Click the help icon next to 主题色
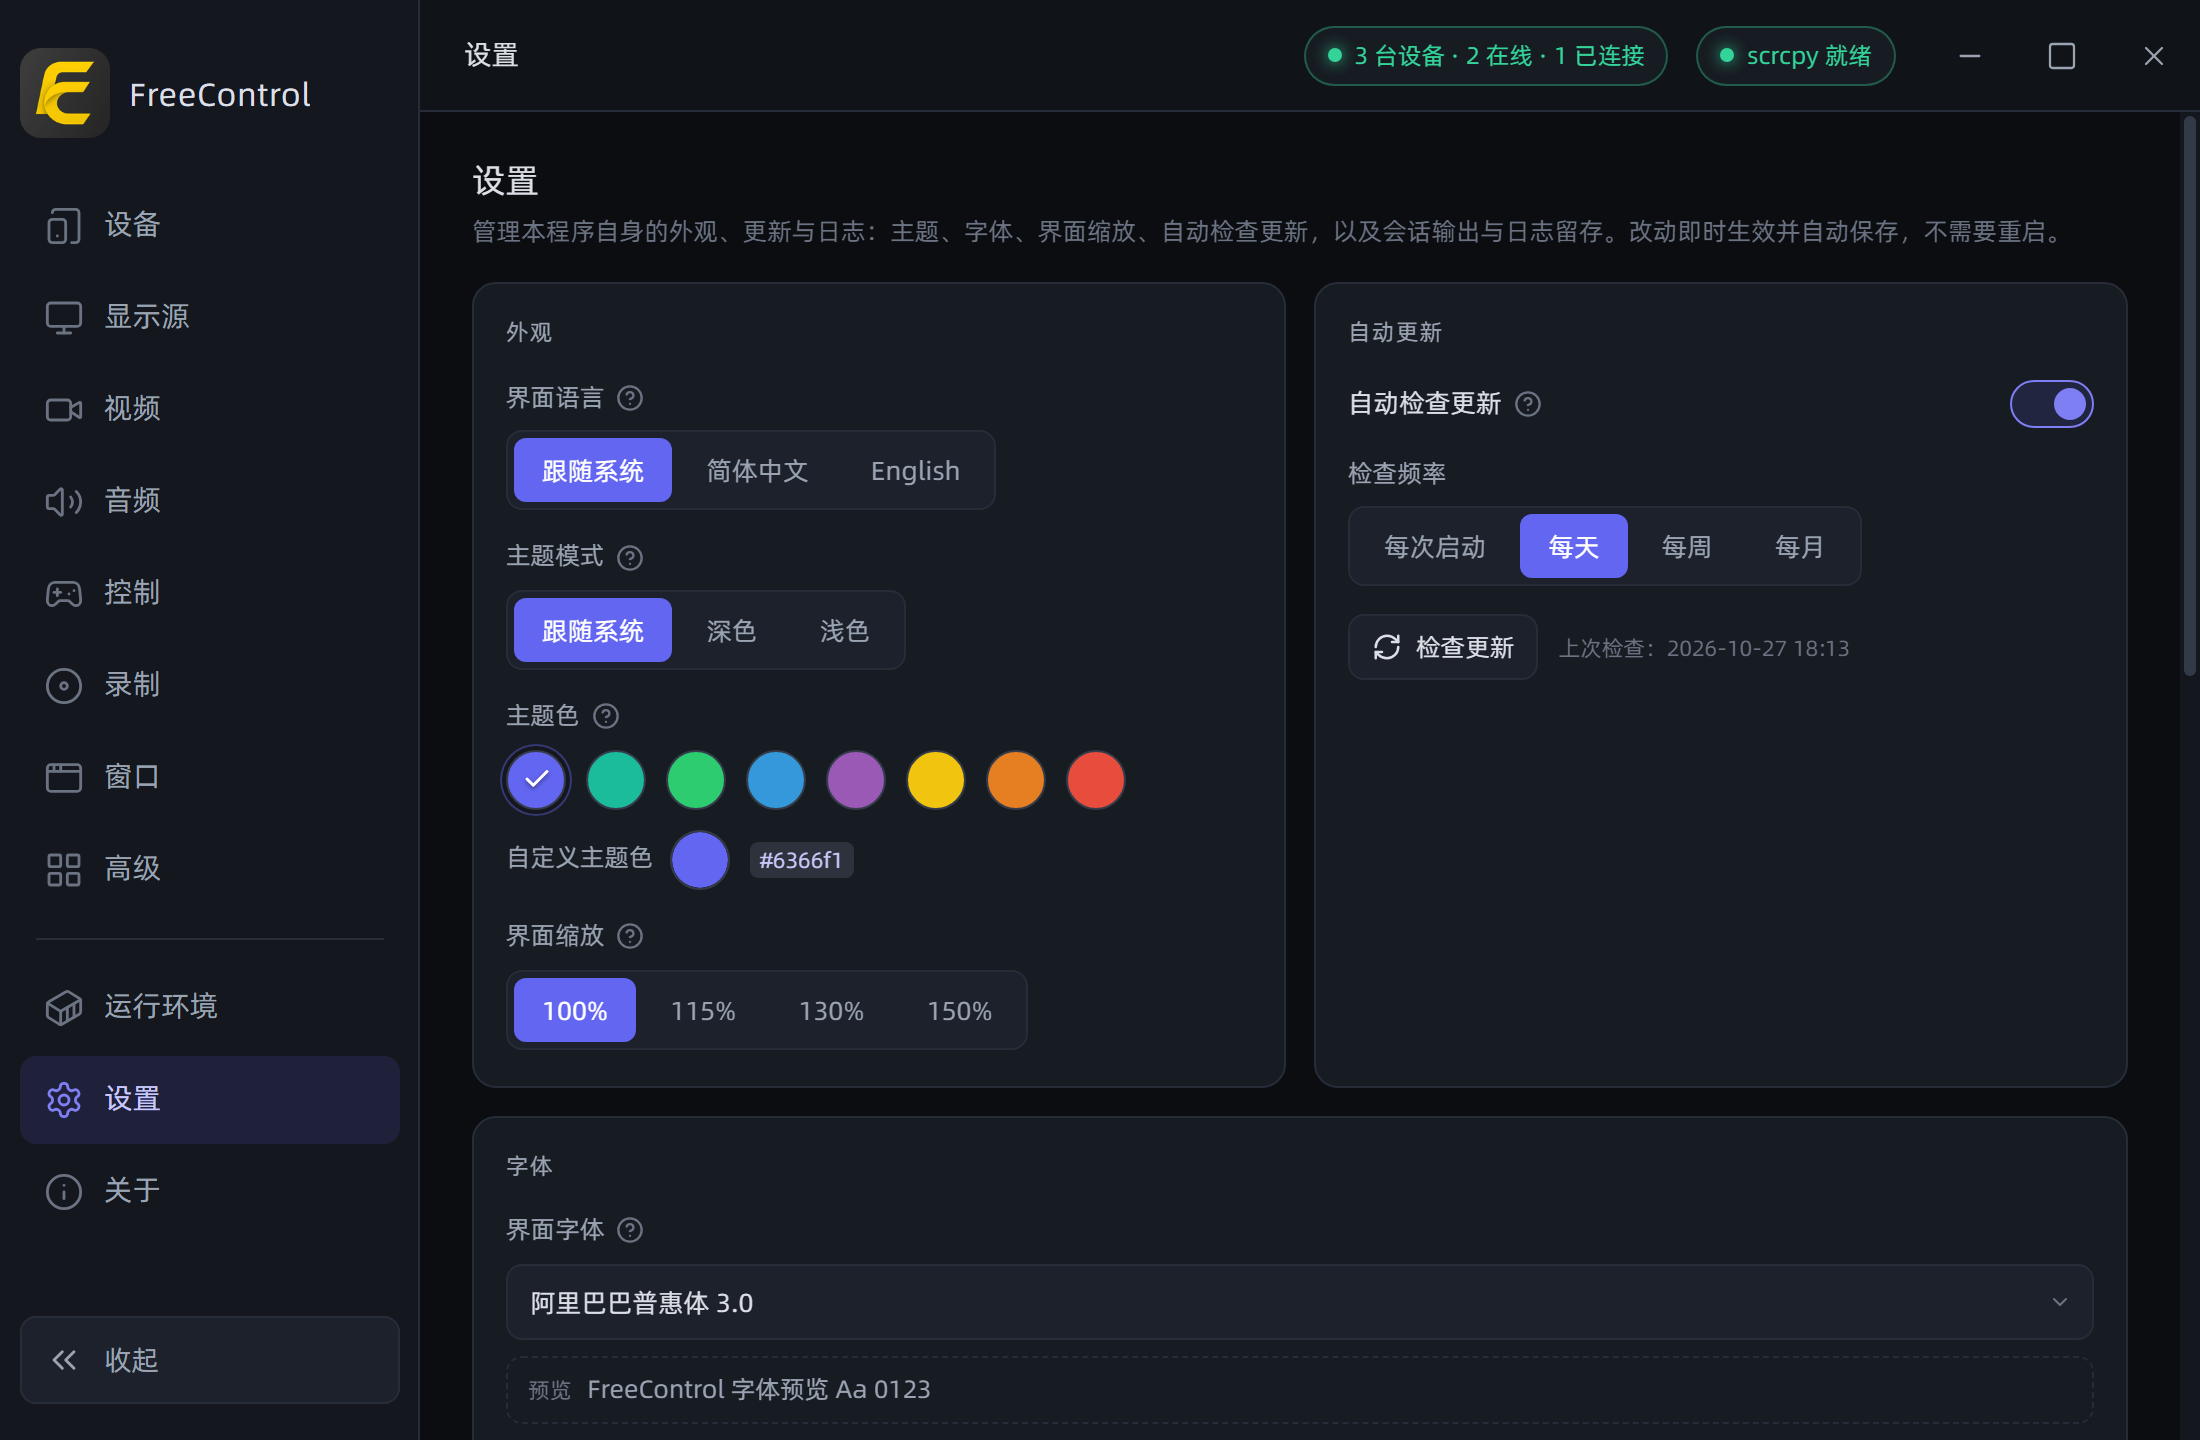2200x1440 pixels. (606, 716)
